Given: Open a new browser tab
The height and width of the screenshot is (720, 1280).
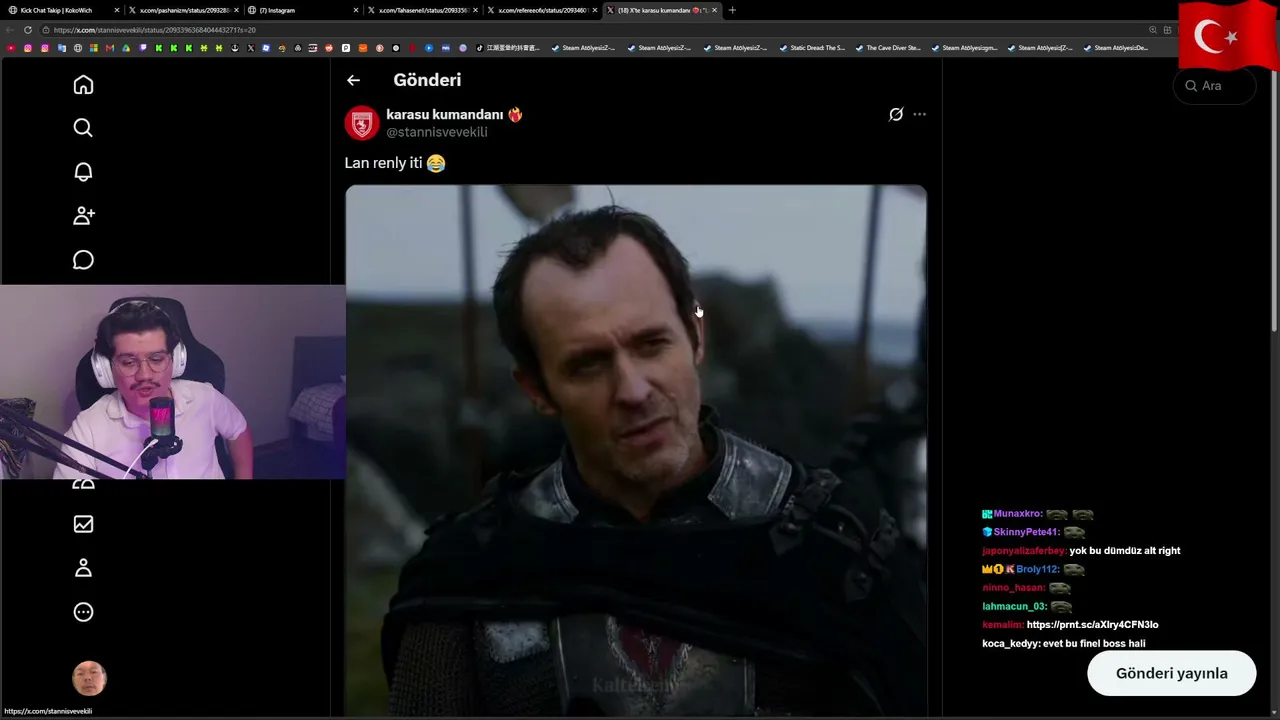Looking at the screenshot, I should click(732, 10).
